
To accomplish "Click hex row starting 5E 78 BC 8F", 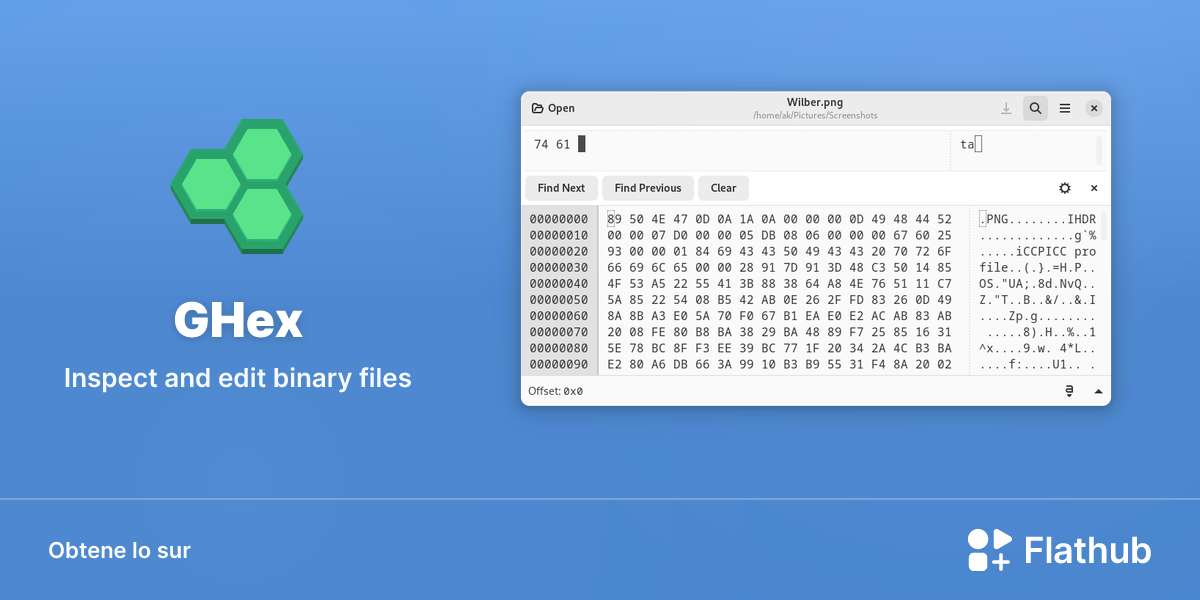I will tap(780, 348).
